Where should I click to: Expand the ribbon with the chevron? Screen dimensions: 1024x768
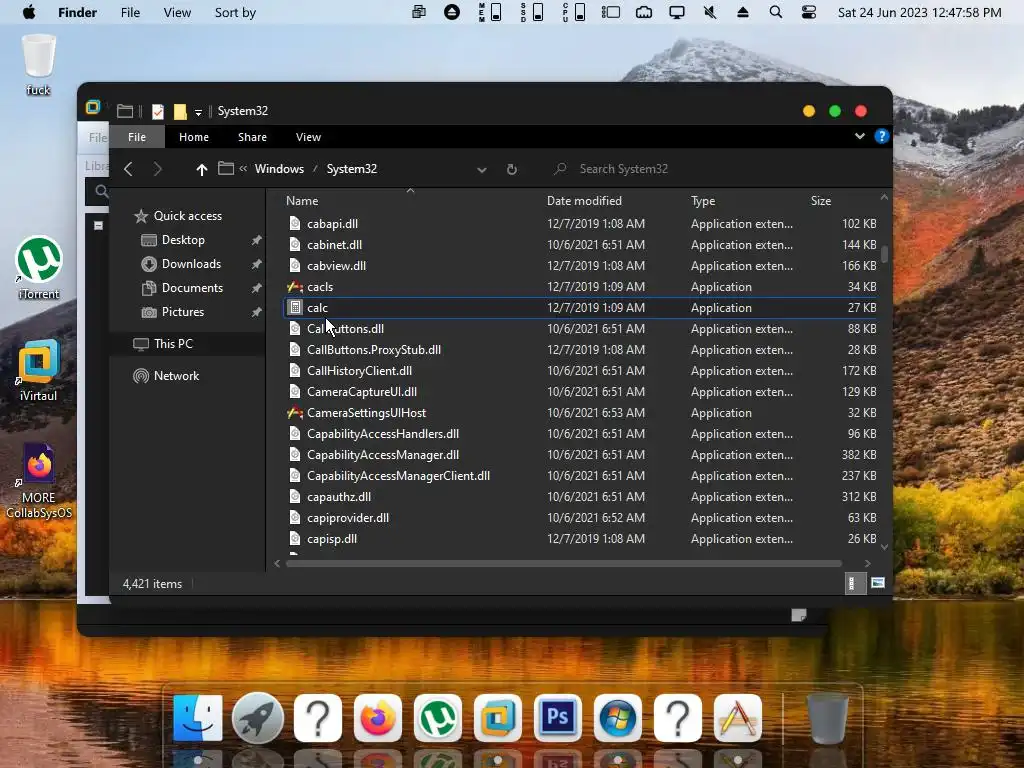(x=859, y=136)
